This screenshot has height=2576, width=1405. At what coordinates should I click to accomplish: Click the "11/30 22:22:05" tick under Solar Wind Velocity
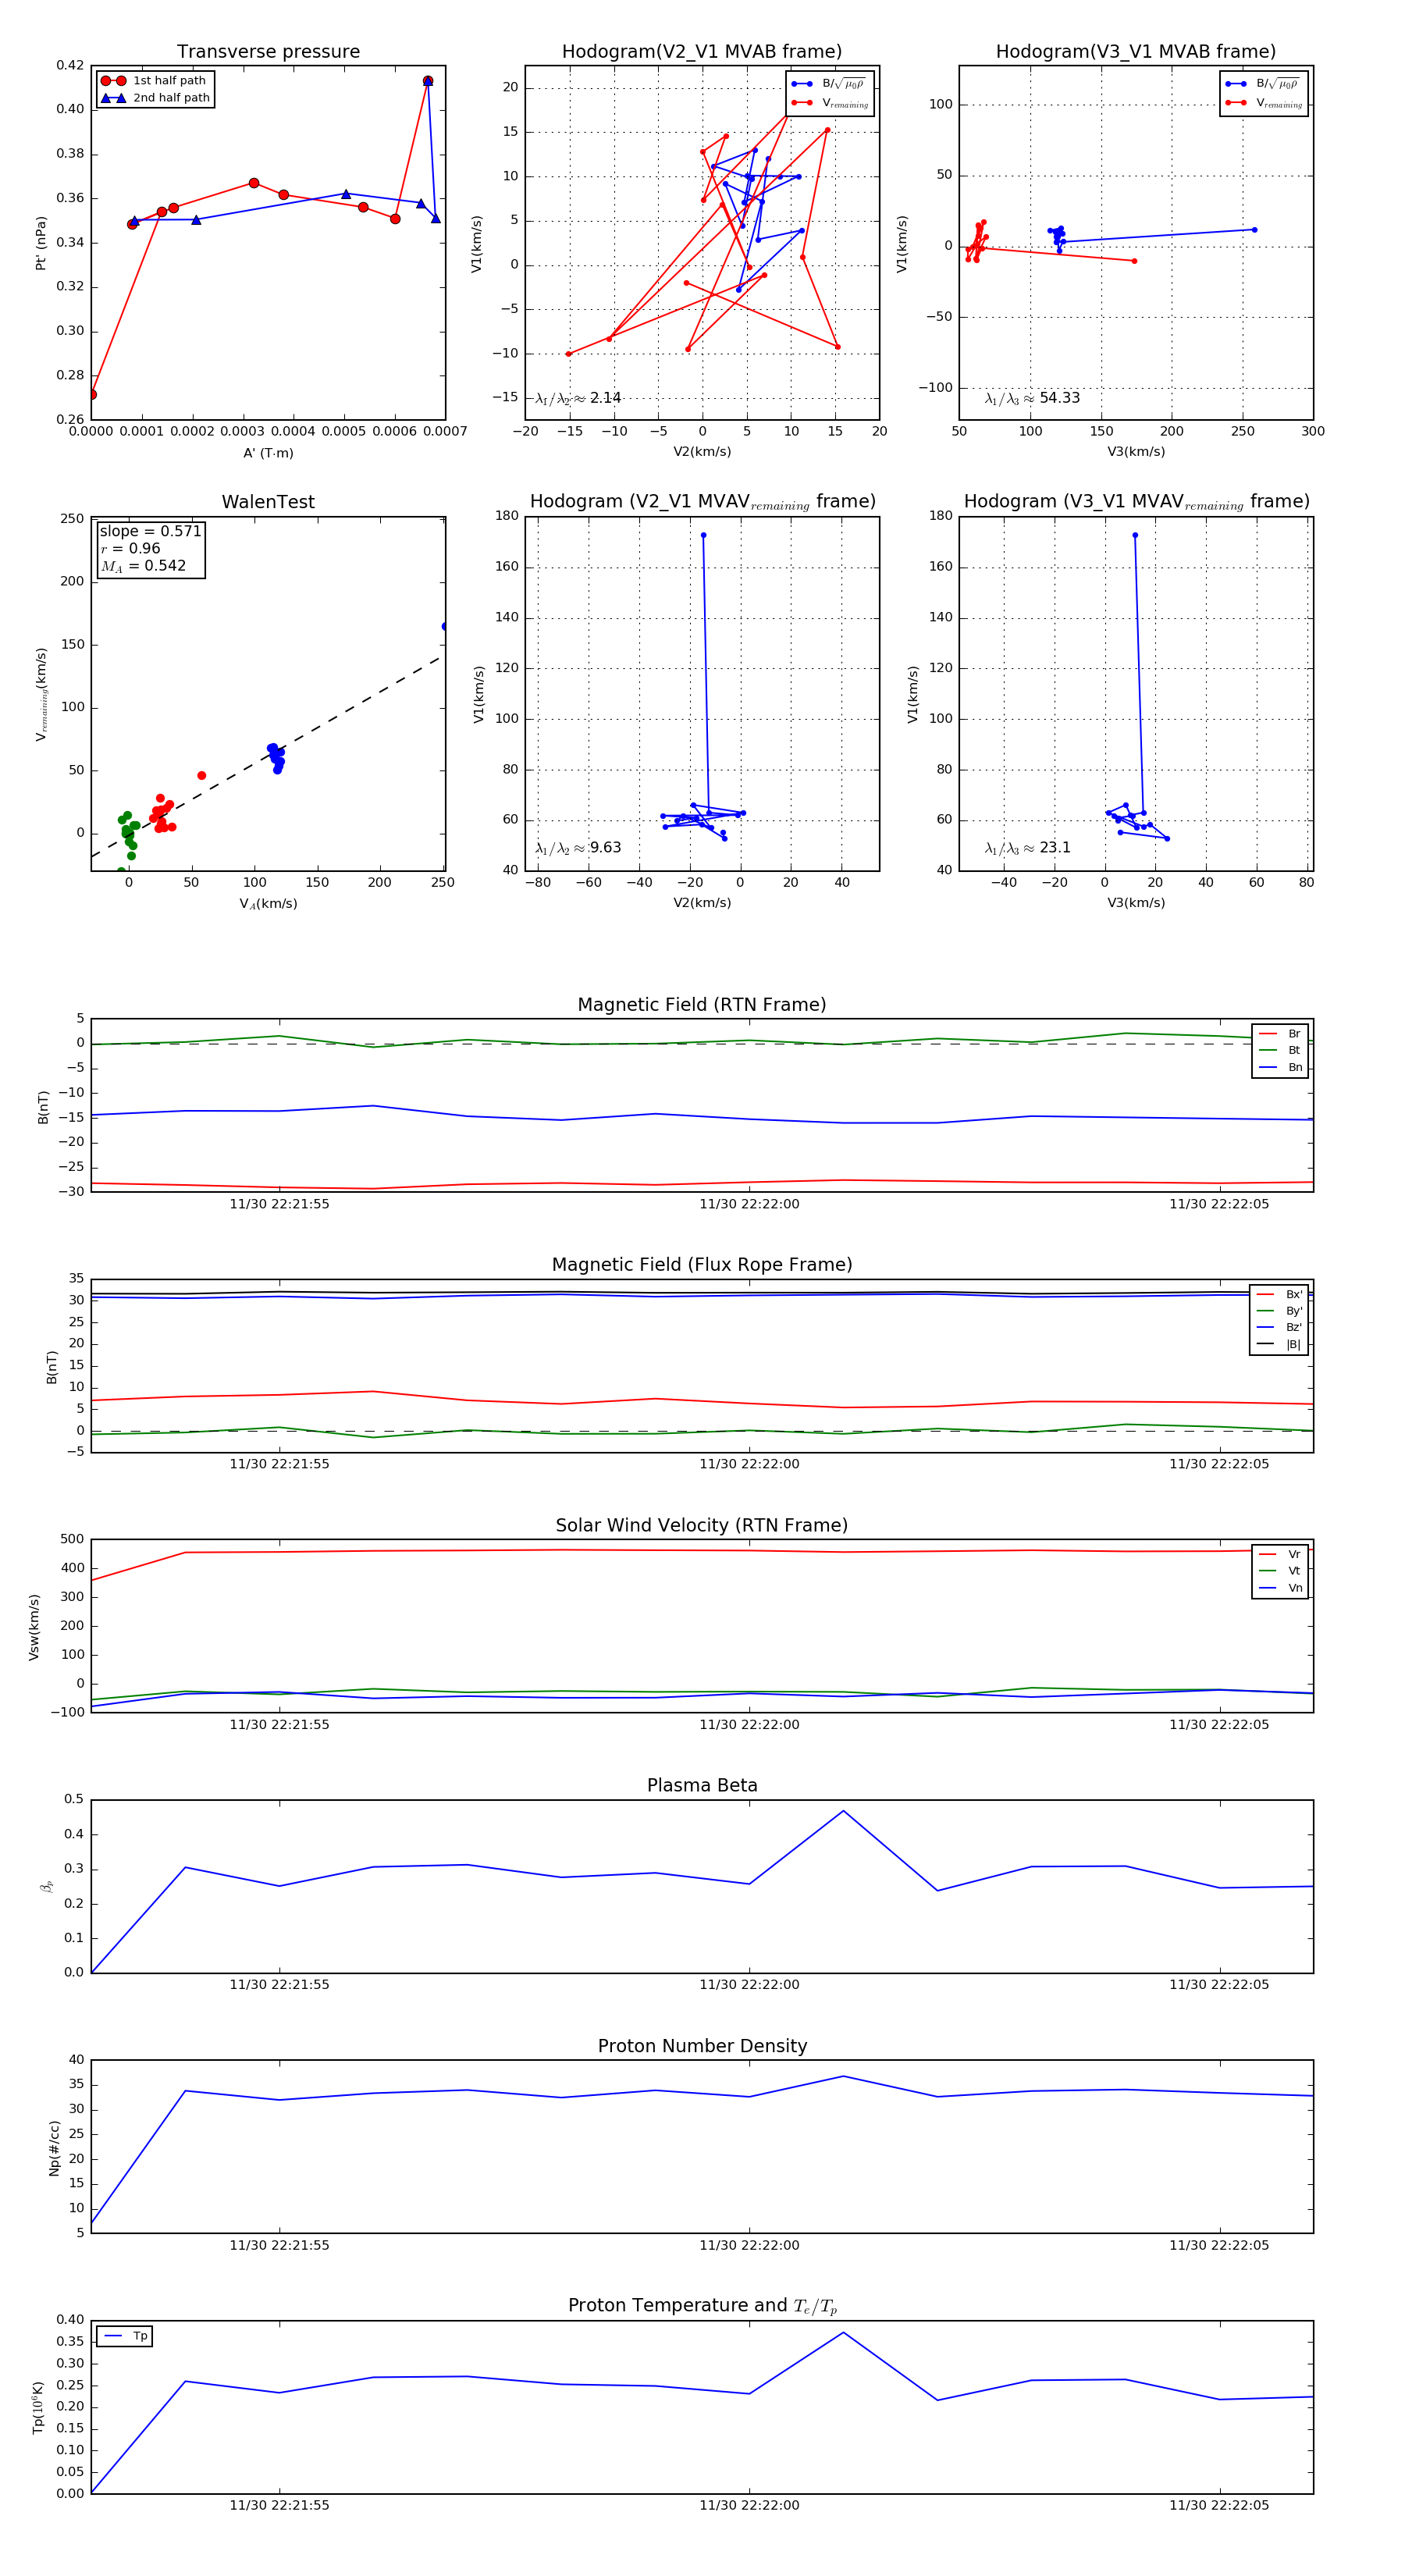tap(1219, 1725)
